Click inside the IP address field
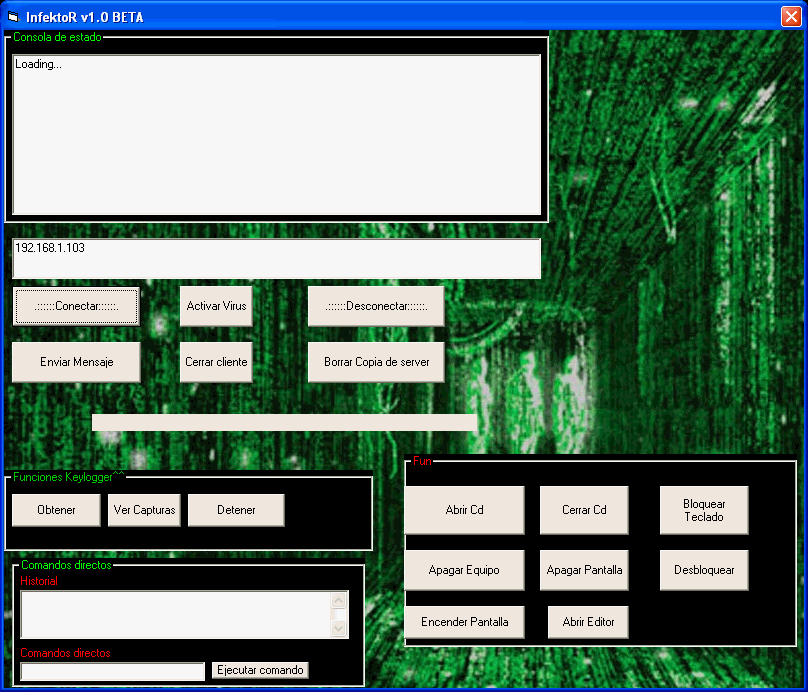 pyautogui.click(x=276, y=258)
